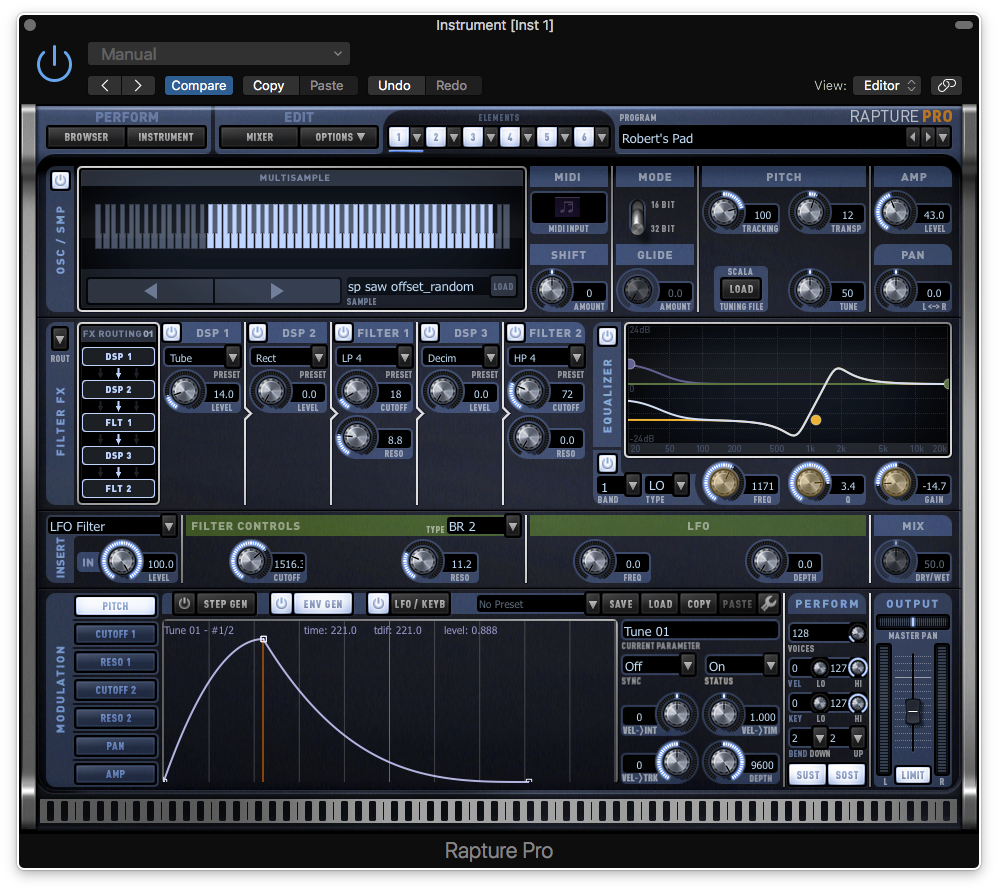Click previous preset arrow in header
Screen dimensions: 998x891
pos(107,85)
